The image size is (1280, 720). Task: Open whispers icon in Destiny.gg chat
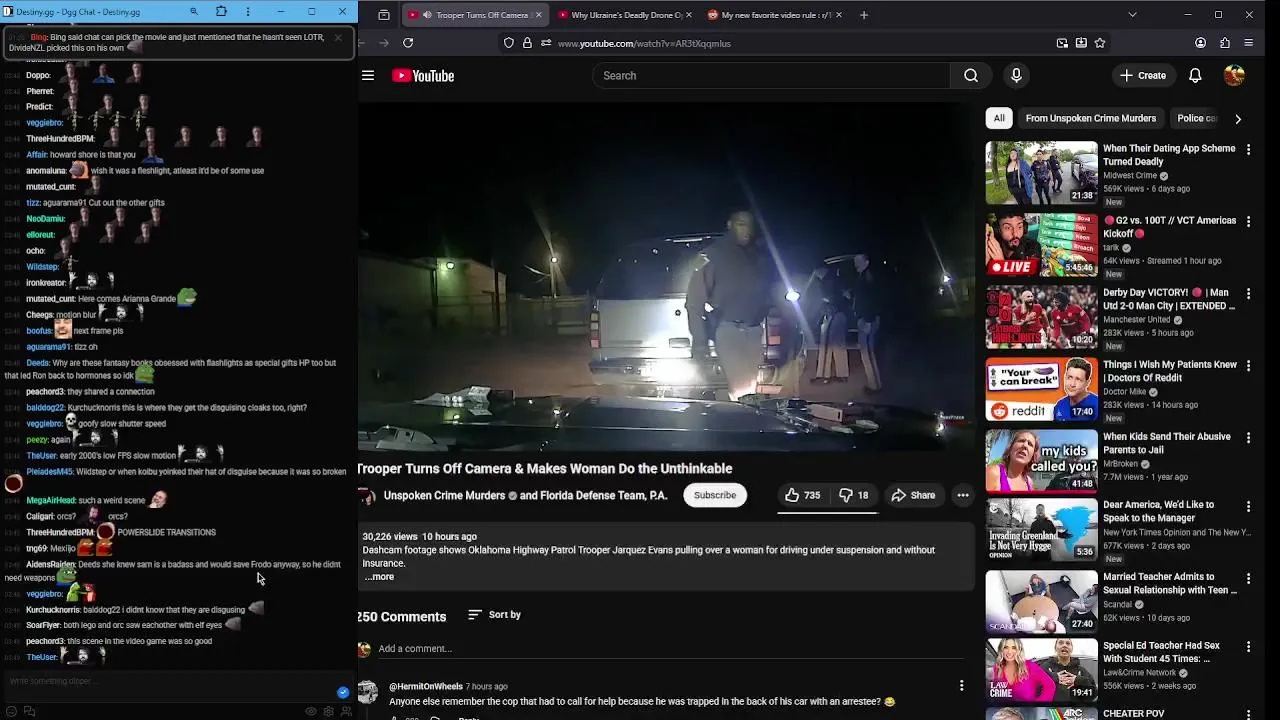[29, 711]
